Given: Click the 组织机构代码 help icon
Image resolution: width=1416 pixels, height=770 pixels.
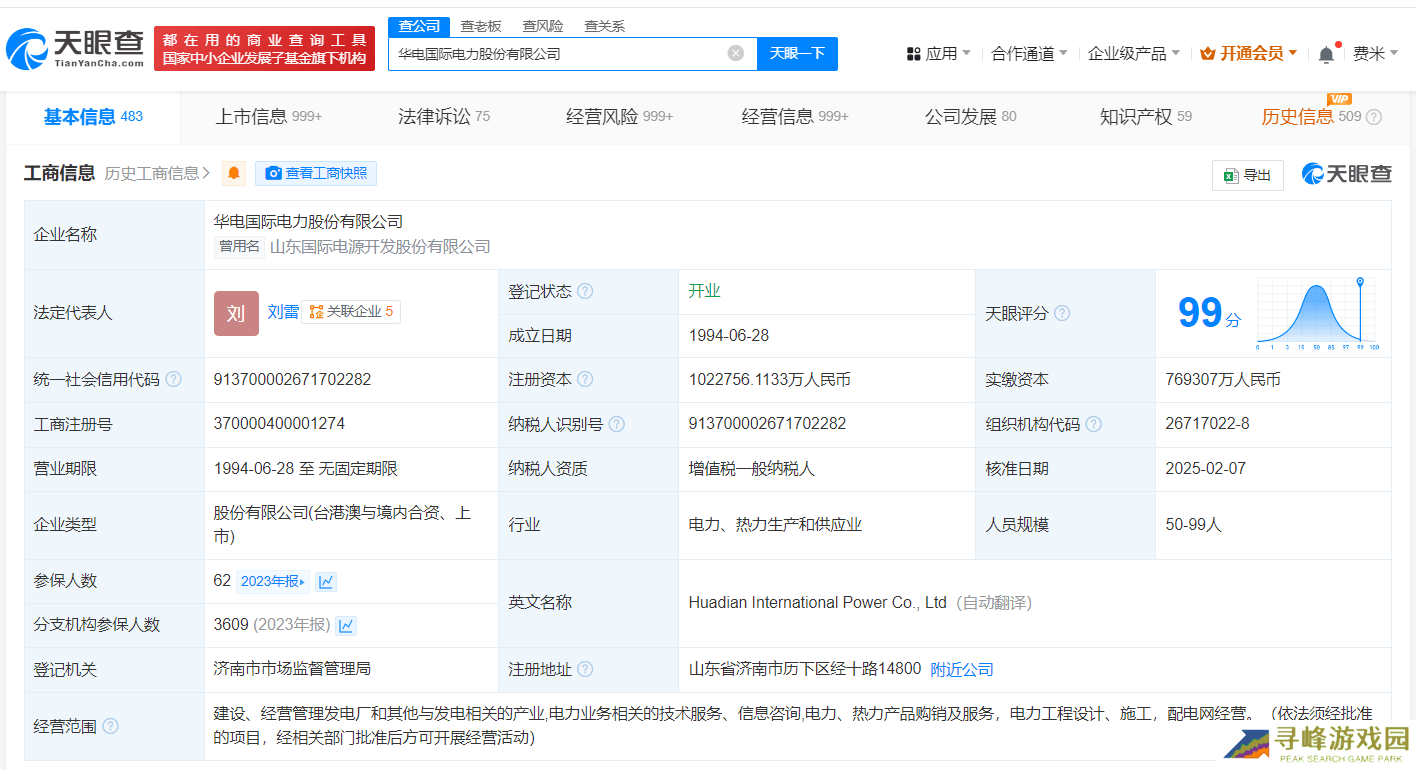Looking at the screenshot, I should click(1094, 424).
